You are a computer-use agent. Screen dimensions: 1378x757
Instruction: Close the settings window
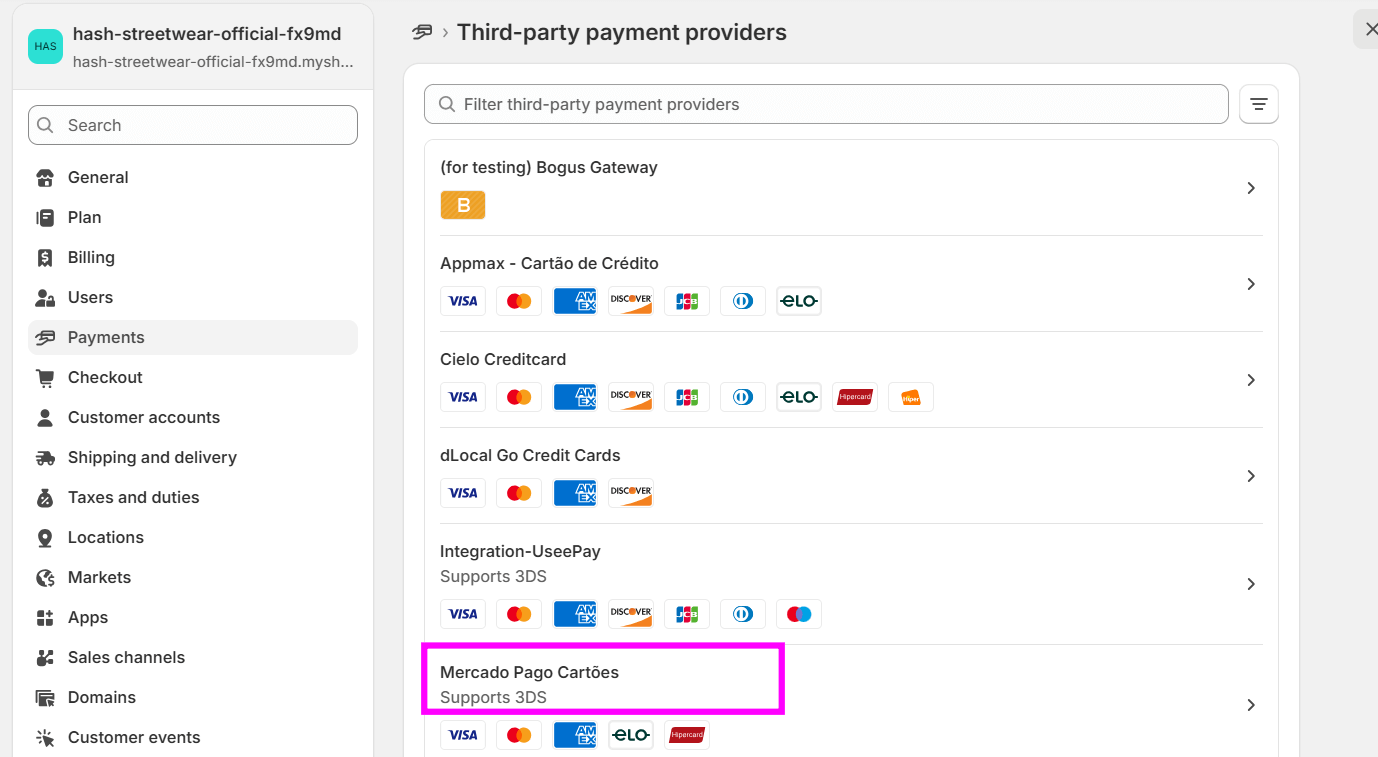tap(1369, 29)
